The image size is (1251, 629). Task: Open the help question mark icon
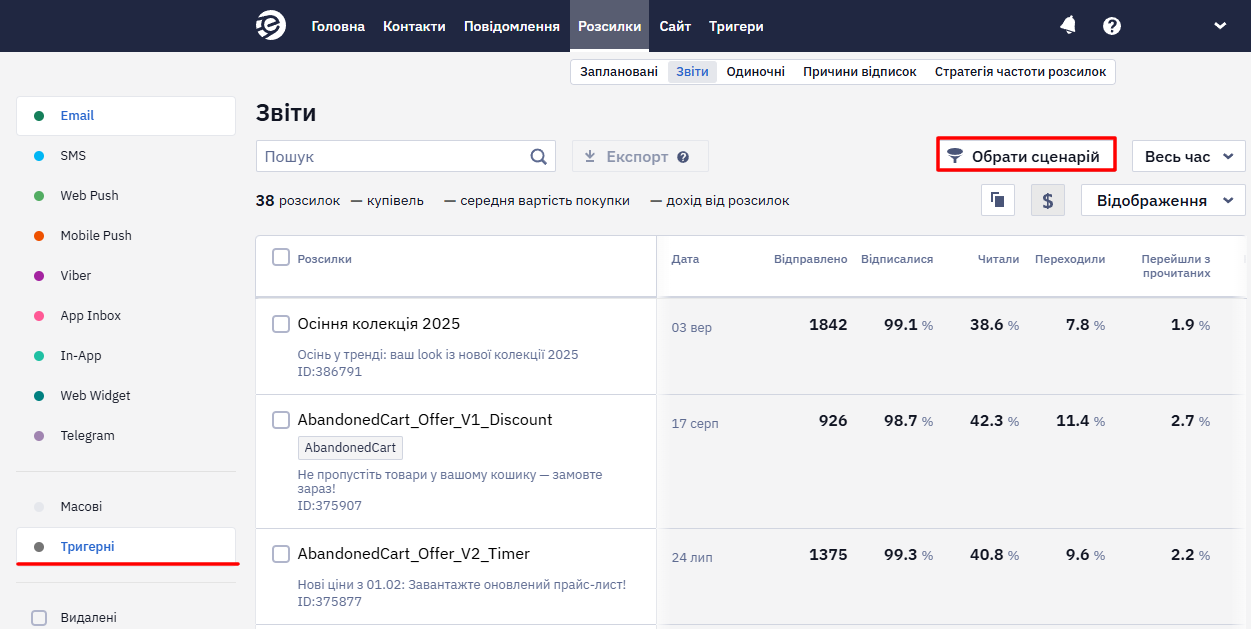pos(1112,26)
